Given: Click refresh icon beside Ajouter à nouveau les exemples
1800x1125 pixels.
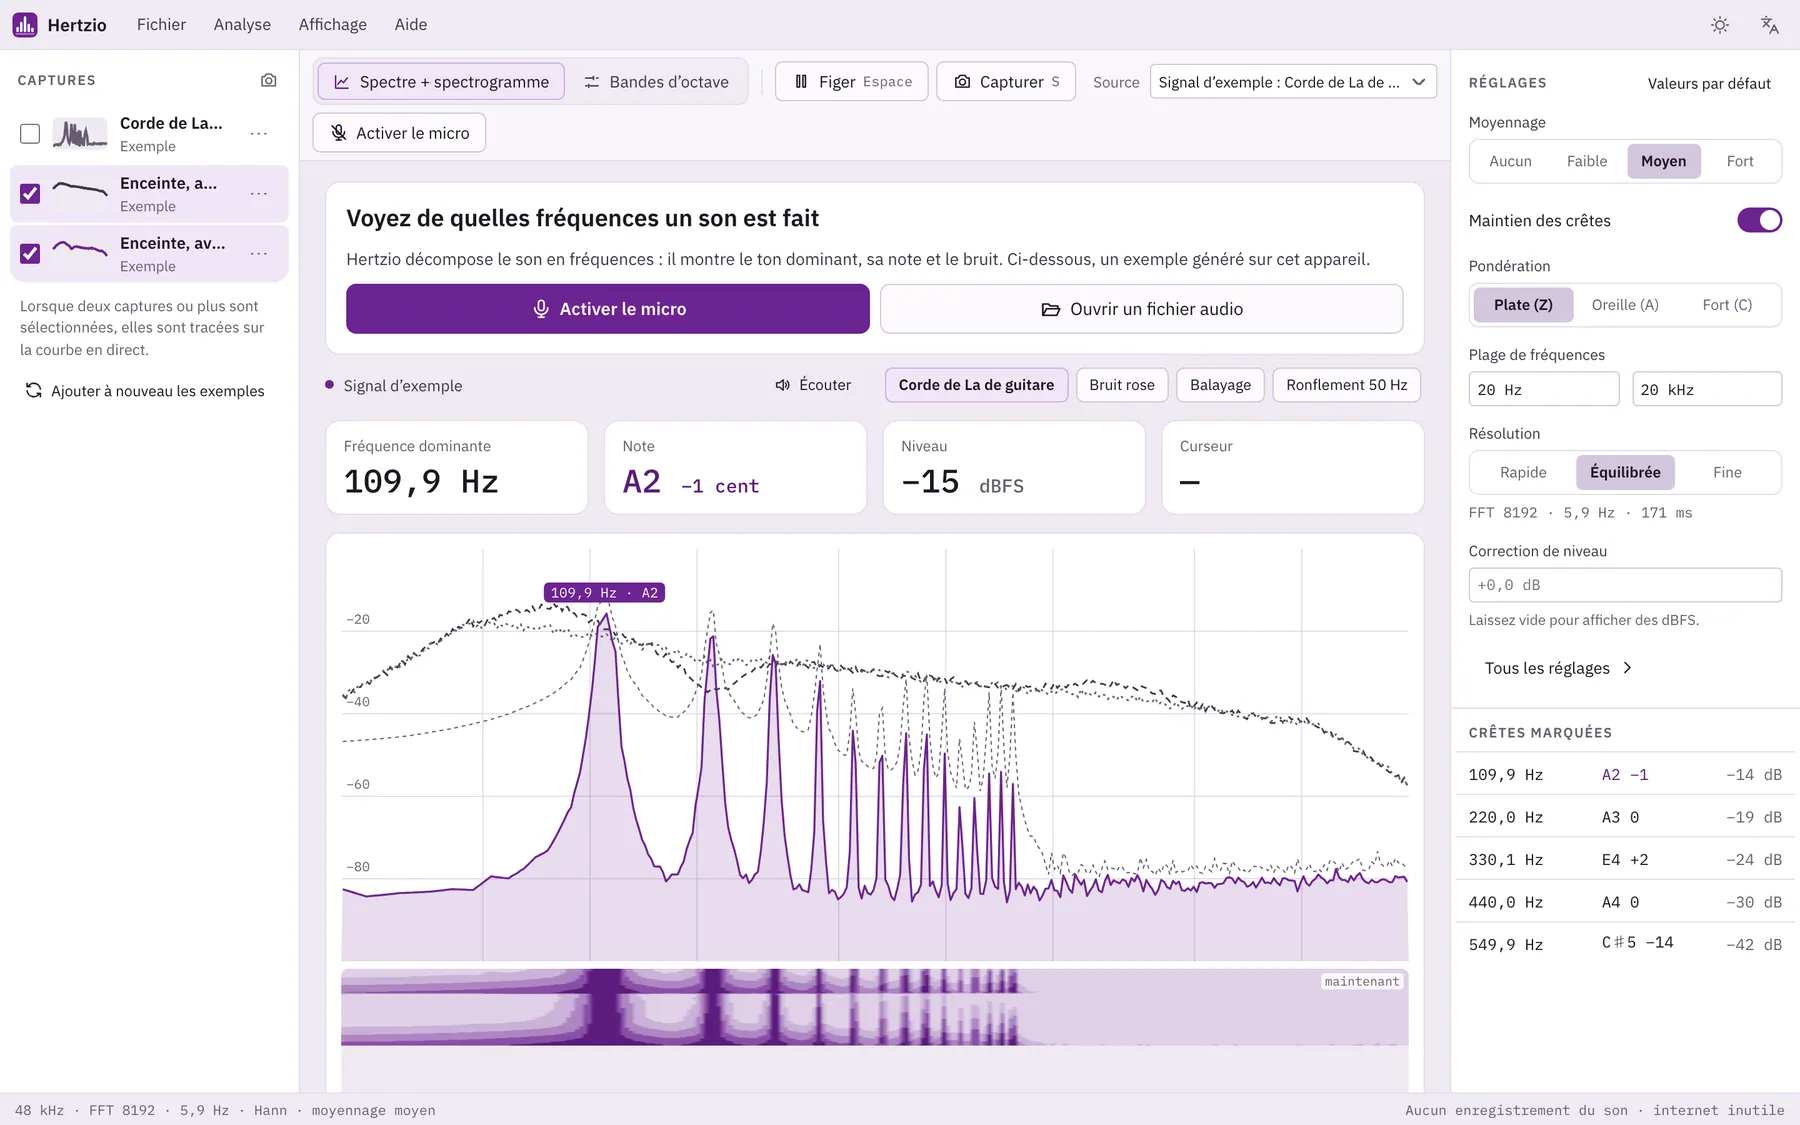Looking at the screenshot, I should 33,390.
